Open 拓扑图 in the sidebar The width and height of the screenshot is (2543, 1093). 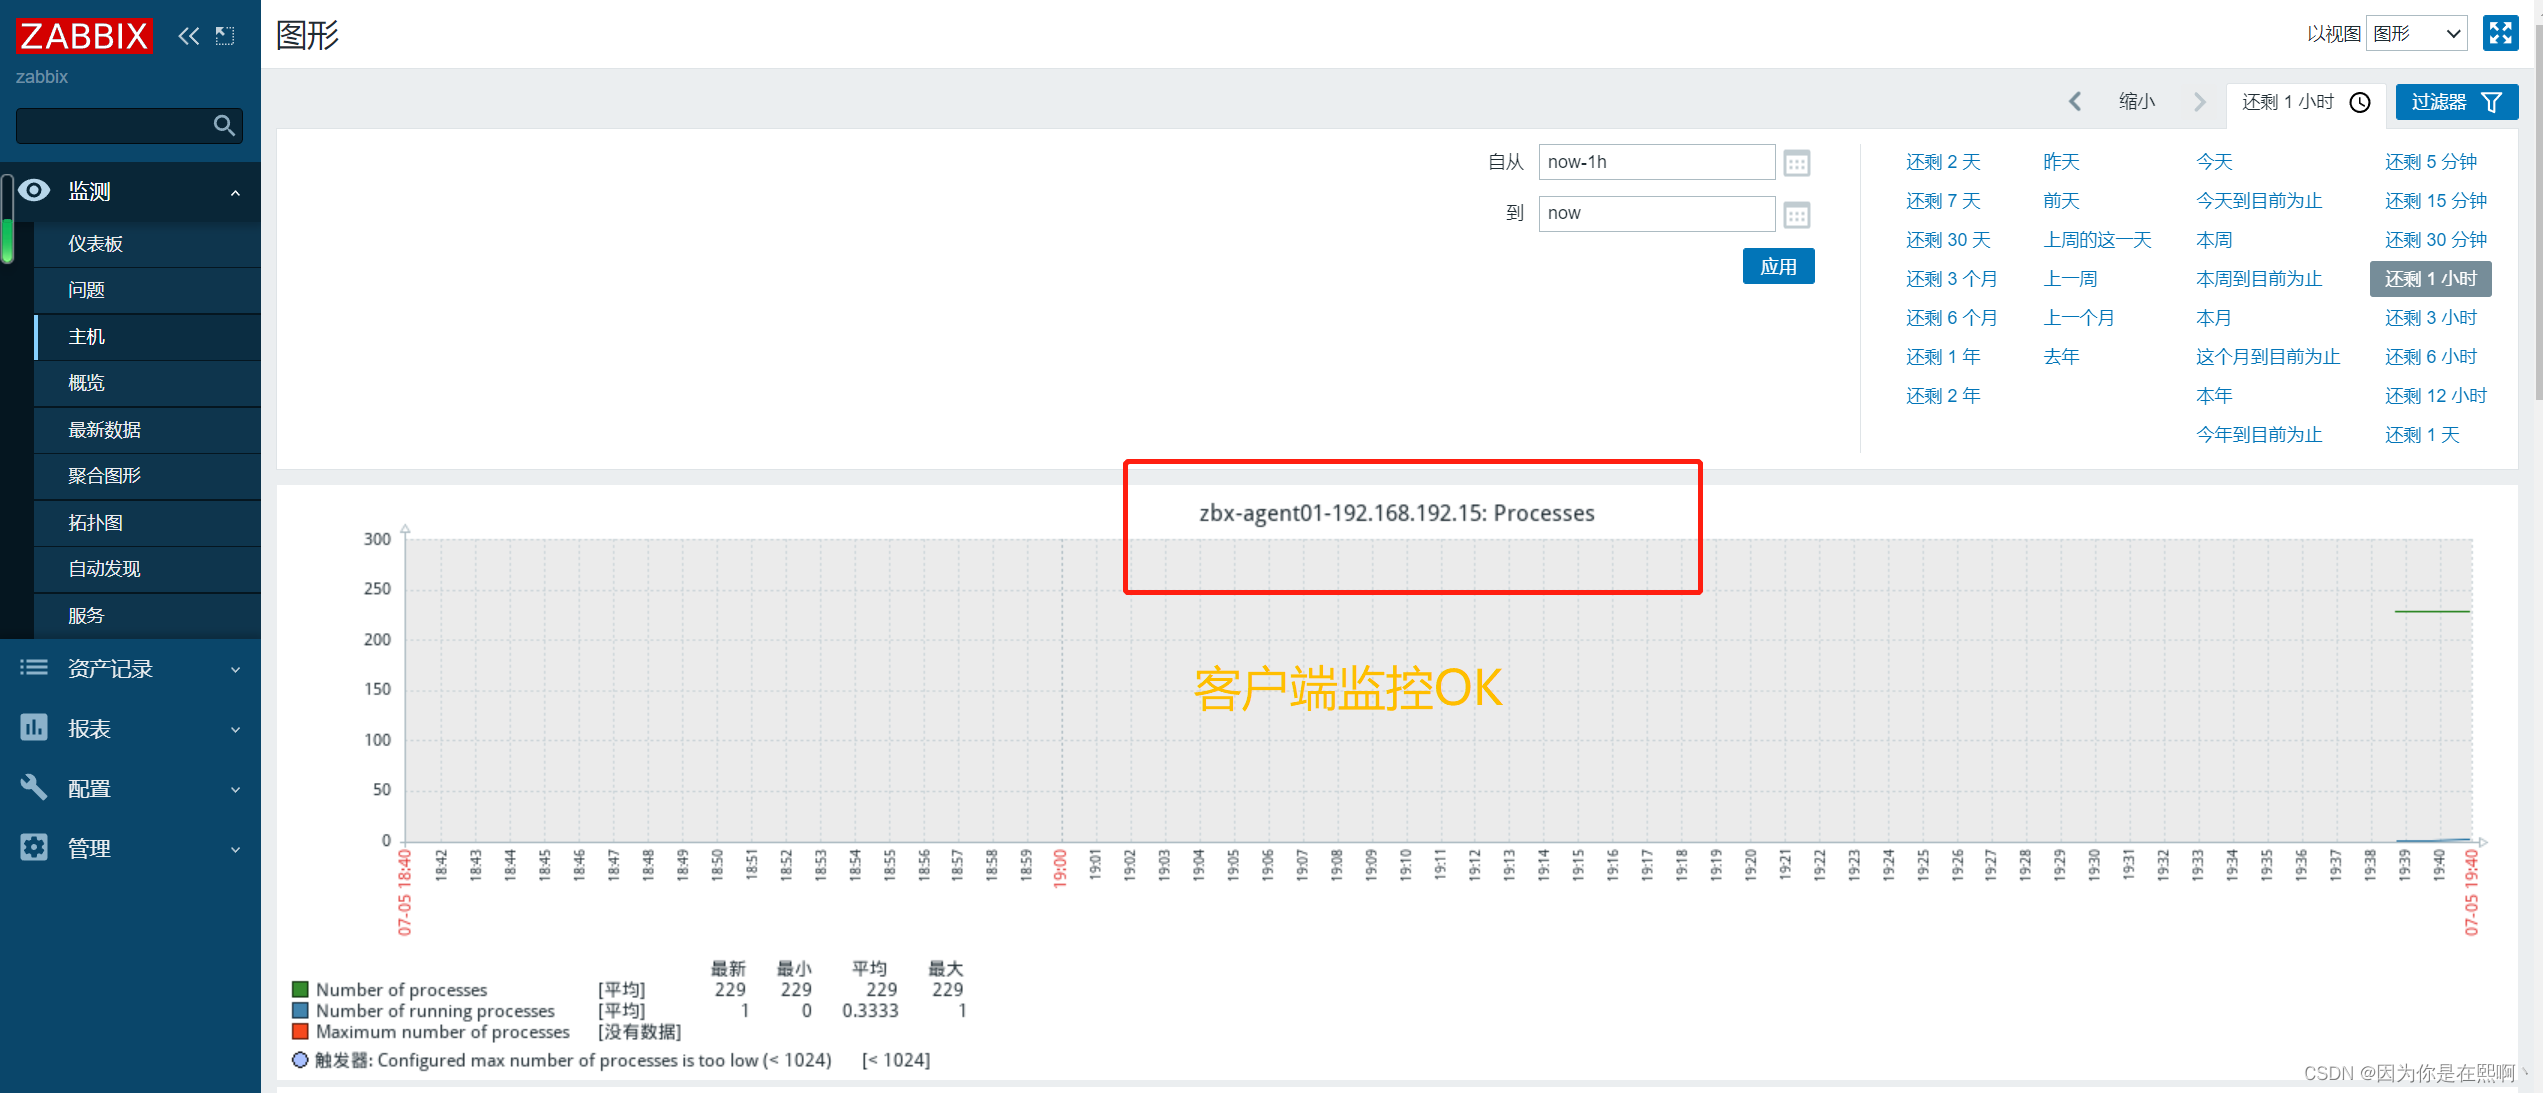pos(147,522)
